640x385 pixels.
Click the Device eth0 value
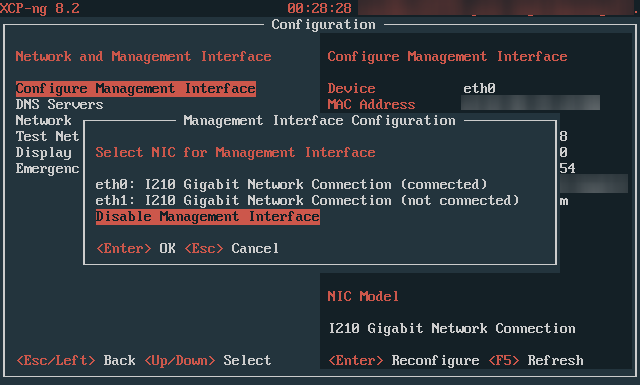[x=480, y=89]
